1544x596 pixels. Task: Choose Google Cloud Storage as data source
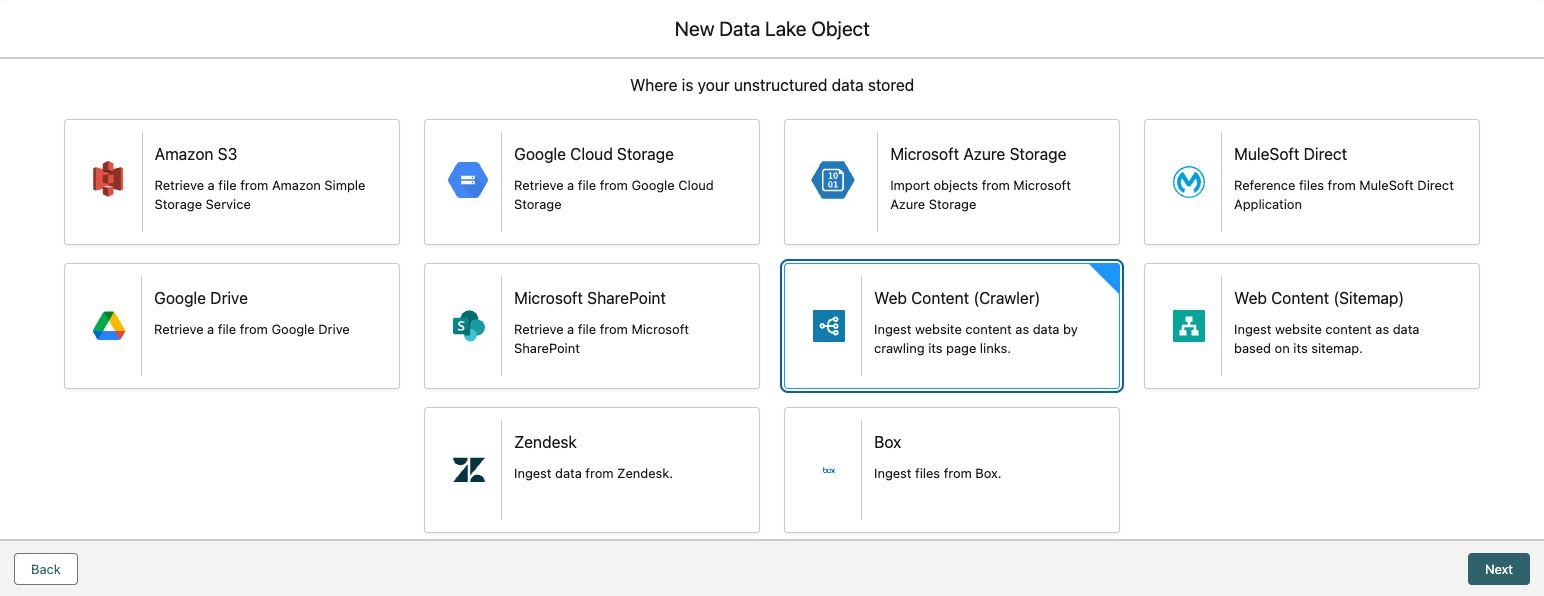click(593, 154)
